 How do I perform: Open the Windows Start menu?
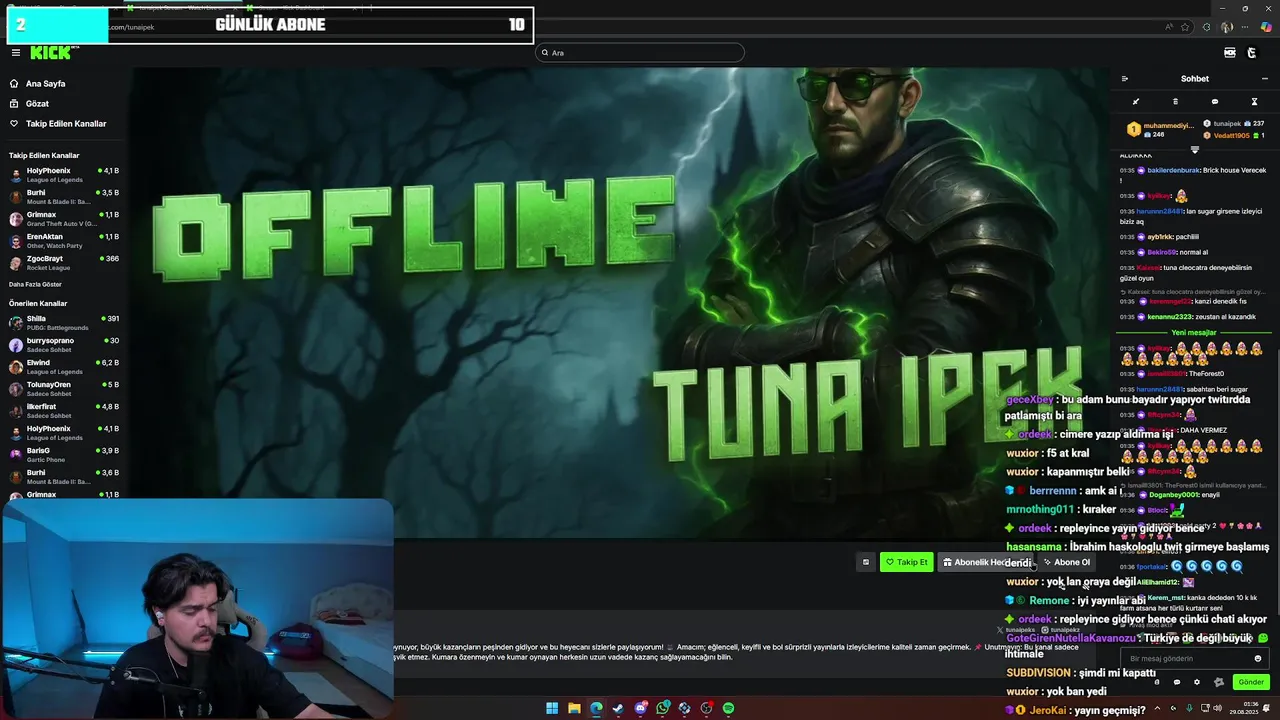[552, 708]
